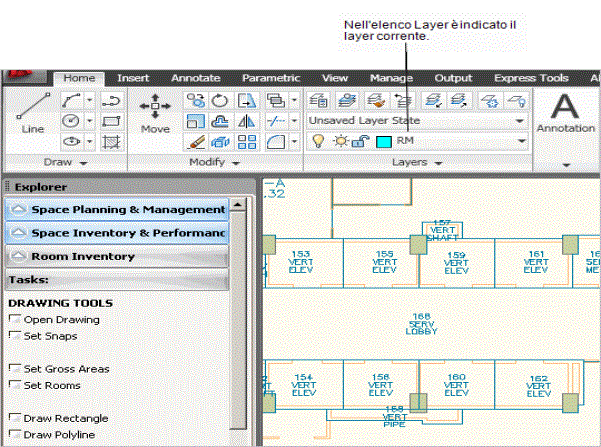Click the Rotate tool icon
601x447 pixels.
(x=220, y=101)
